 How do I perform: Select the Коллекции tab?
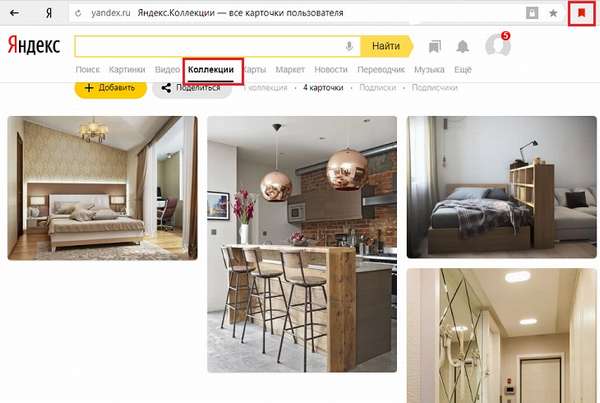tap(211, 70)
